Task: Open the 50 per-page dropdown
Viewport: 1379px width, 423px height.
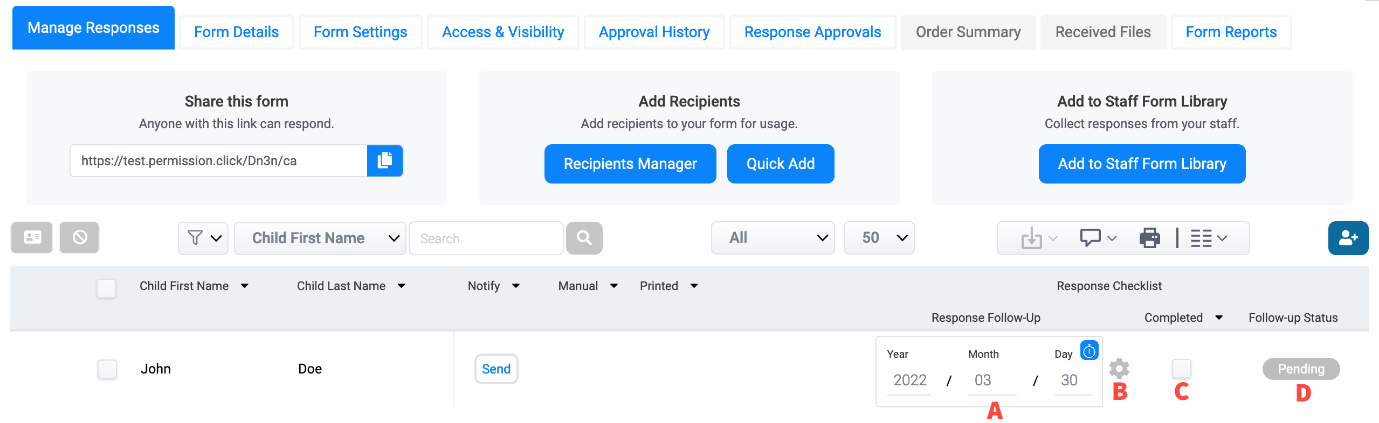Action: 879,238
